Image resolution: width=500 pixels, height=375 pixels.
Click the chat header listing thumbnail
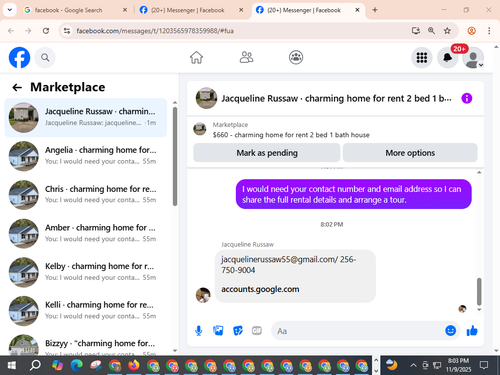click(x=206, y=98)
